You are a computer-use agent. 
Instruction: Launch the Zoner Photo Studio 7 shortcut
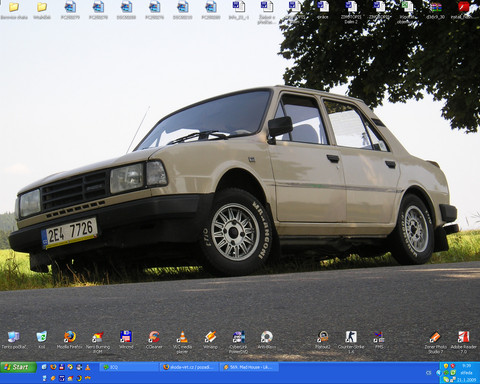pos(435,342)
